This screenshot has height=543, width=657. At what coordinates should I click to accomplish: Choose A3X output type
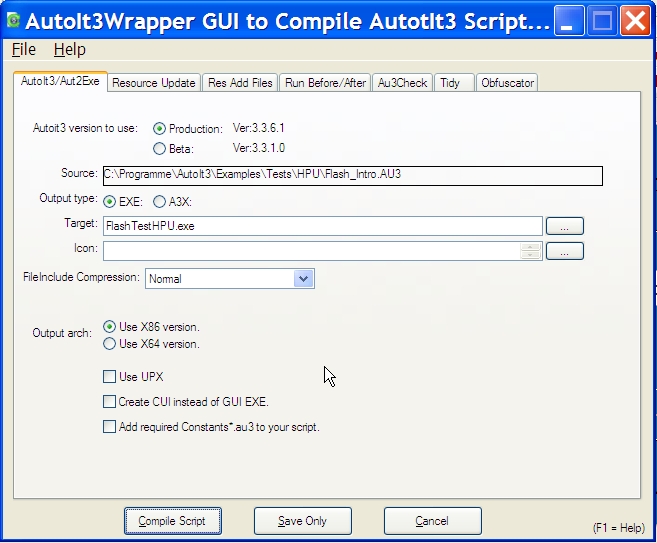coord(160,201)
